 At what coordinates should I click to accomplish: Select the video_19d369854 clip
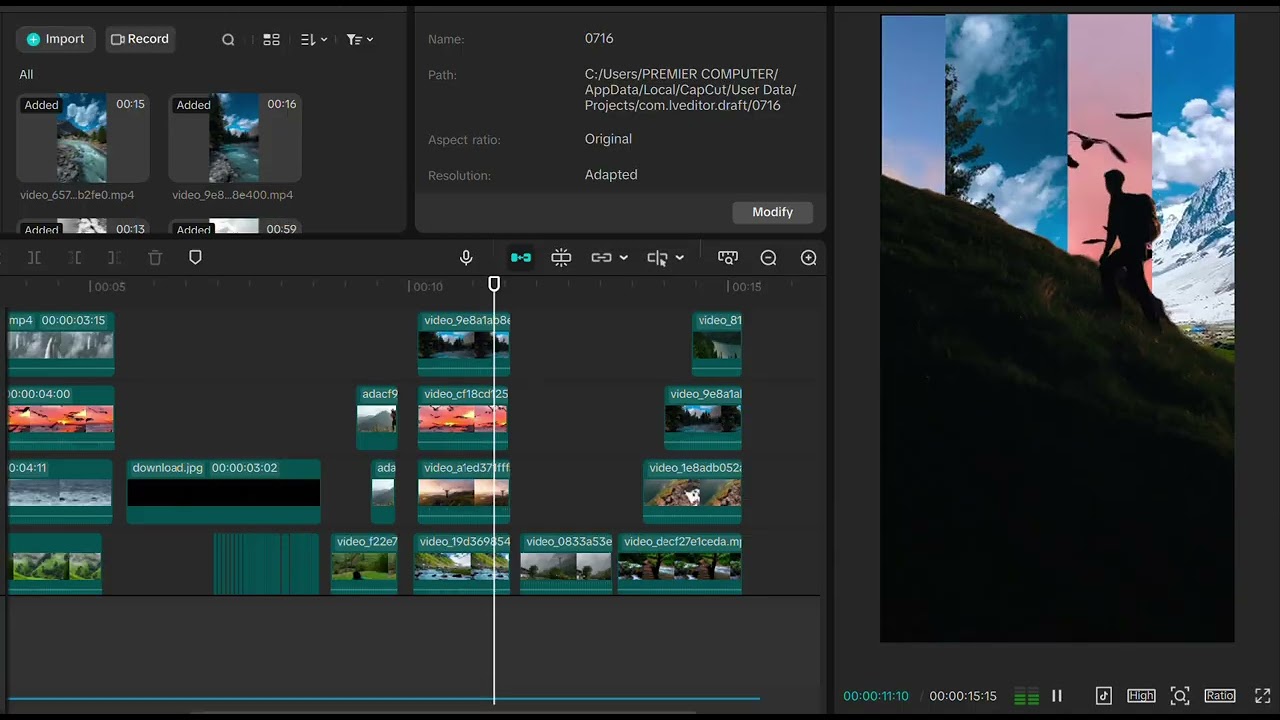coord(462,565)
